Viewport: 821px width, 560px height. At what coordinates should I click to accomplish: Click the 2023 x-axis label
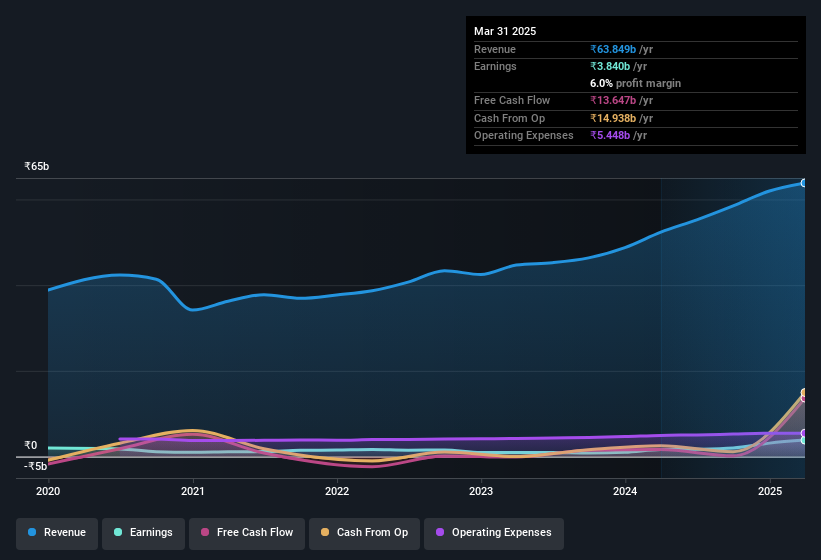point(481,491)
